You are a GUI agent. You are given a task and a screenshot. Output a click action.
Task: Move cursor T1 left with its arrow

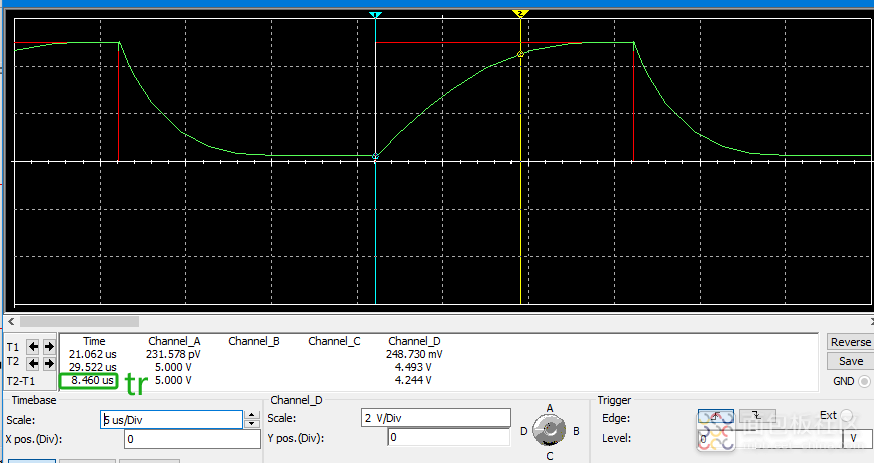pos(33,347)
